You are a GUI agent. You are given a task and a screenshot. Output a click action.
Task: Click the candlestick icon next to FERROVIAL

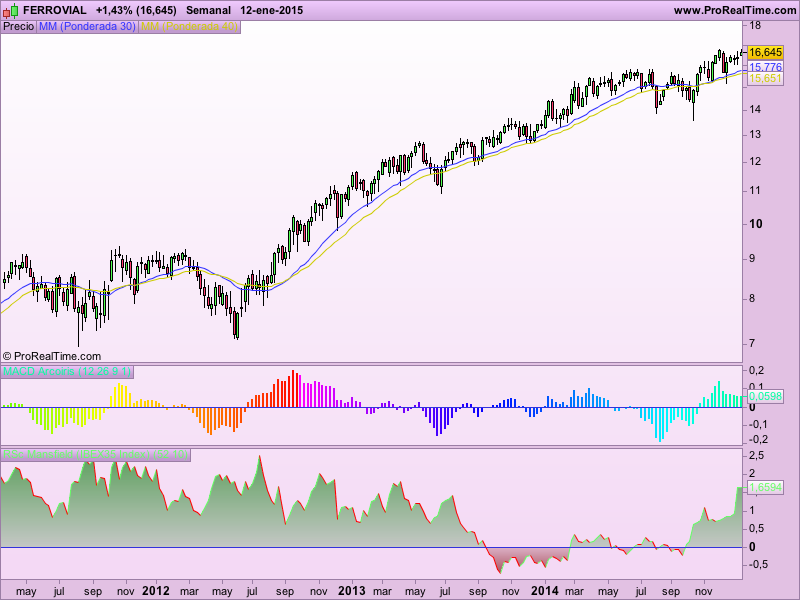coord(11,10)
